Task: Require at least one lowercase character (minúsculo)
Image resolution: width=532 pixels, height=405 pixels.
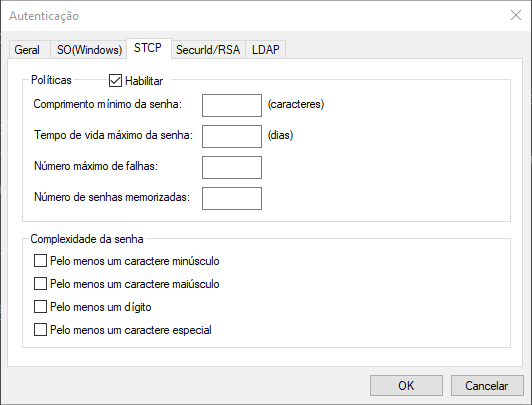Action: coord(40,261)
